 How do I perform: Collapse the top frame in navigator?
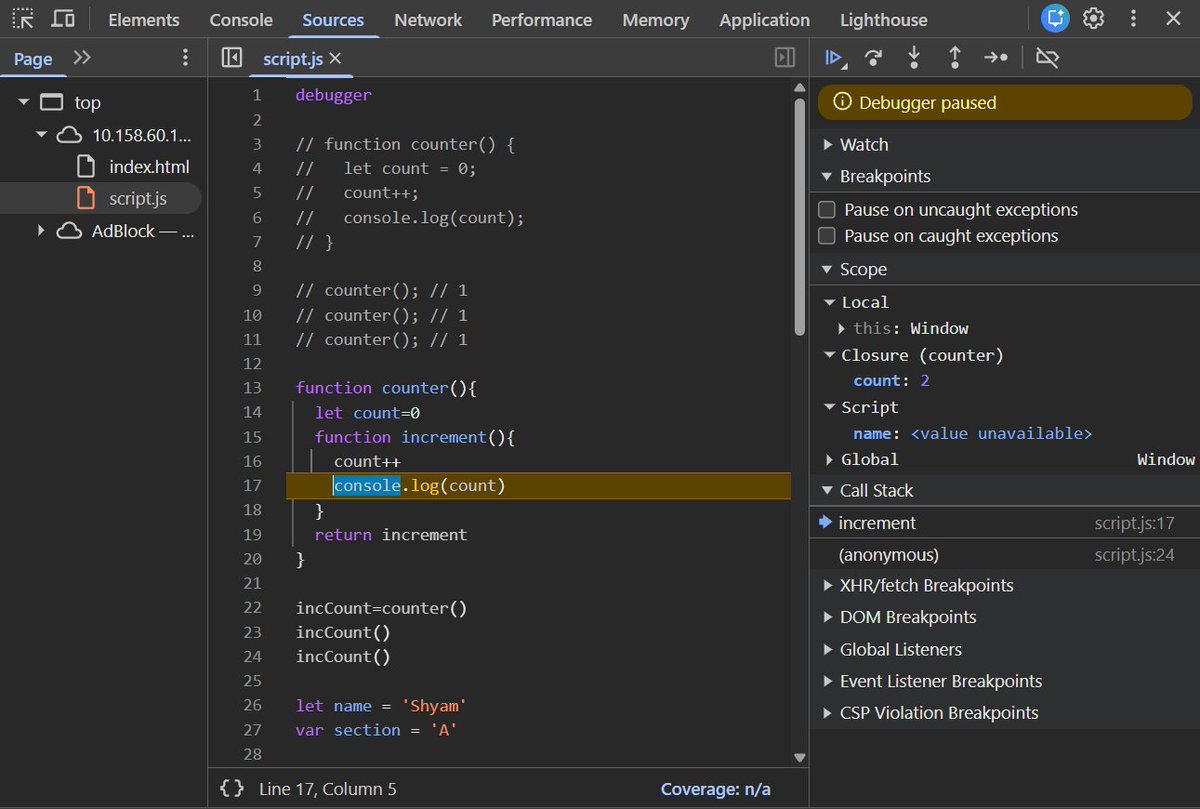click(x=23, y=102)
